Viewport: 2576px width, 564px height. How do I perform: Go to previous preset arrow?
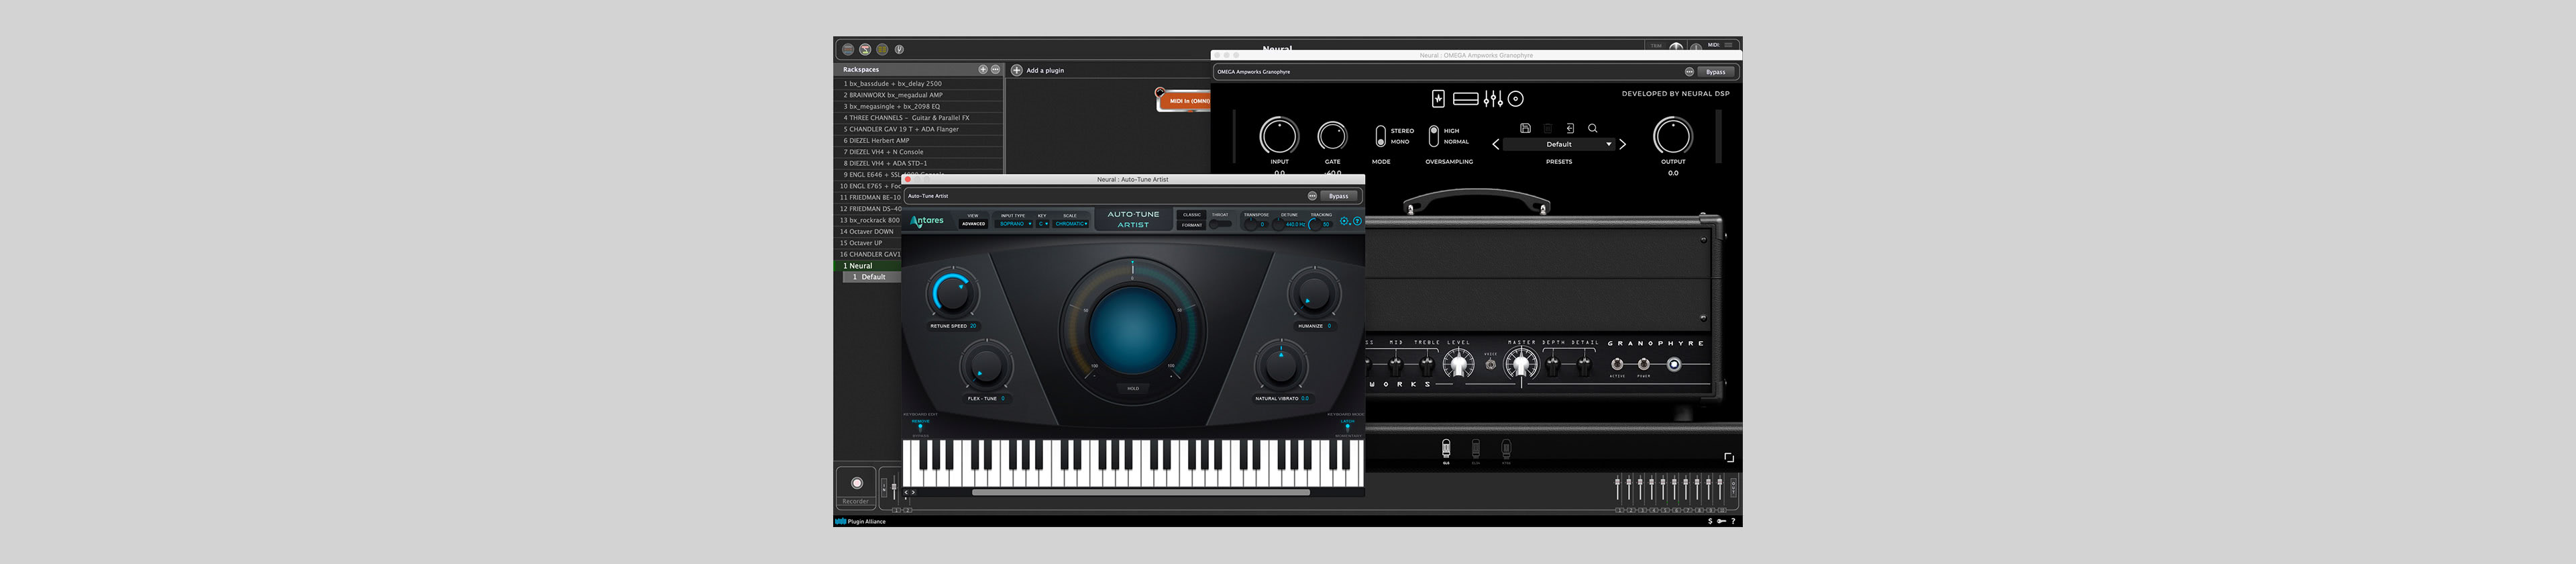pos(1495,144)
